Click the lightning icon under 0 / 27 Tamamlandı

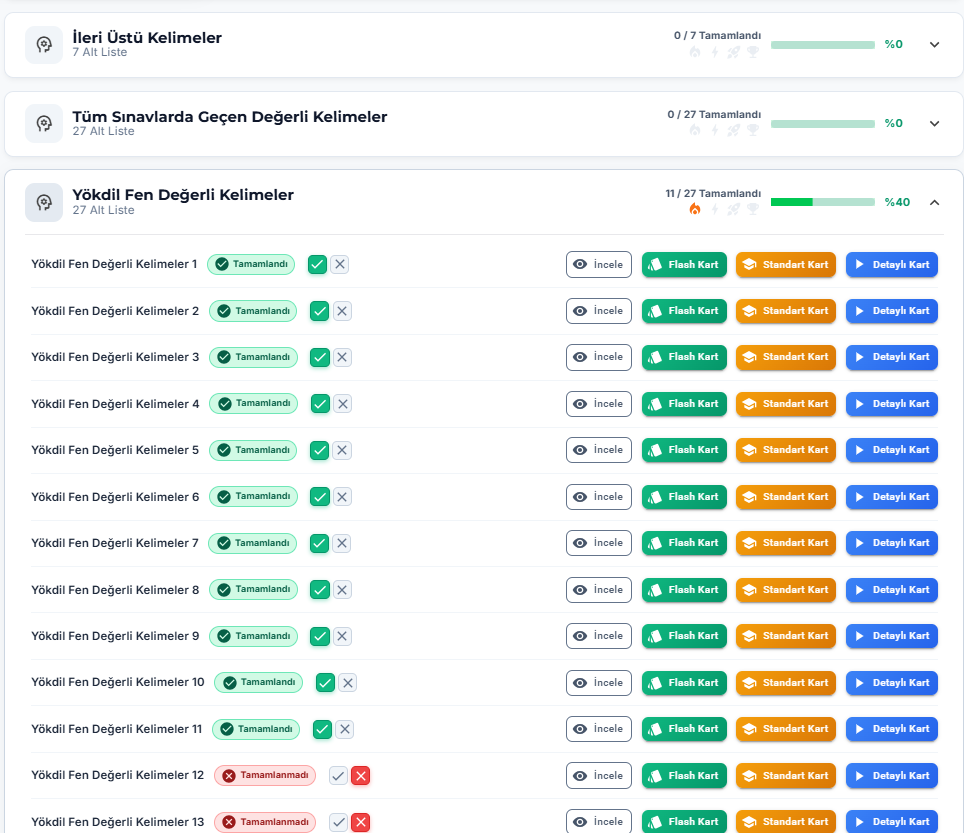point(714,130)
